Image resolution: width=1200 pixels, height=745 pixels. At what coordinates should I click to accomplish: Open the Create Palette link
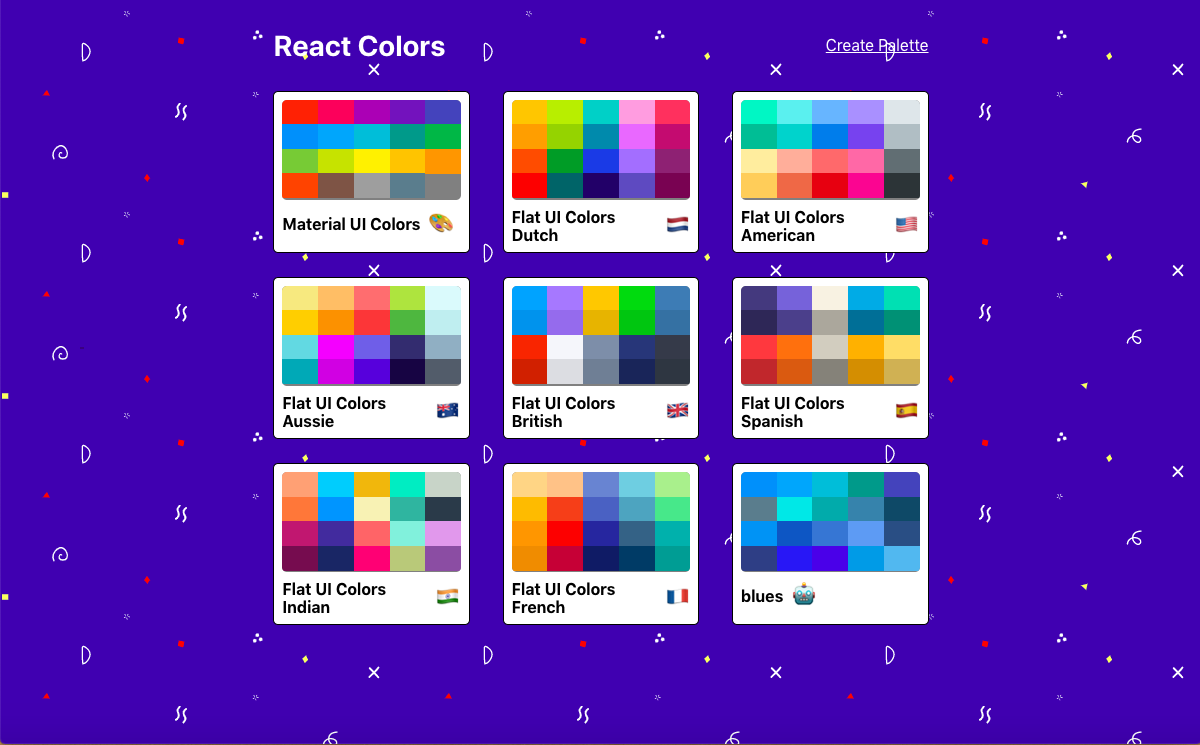coord(877,45)
